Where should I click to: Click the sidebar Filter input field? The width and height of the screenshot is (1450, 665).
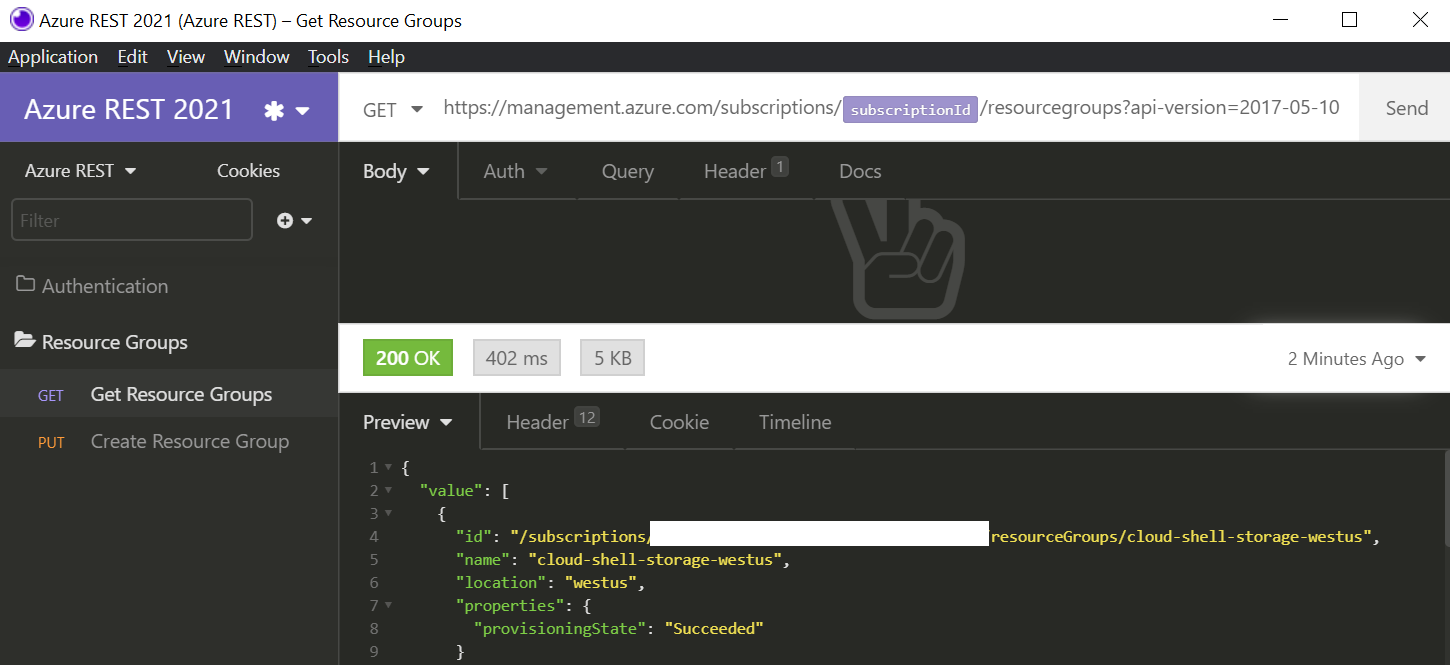(x=131, y=219)
